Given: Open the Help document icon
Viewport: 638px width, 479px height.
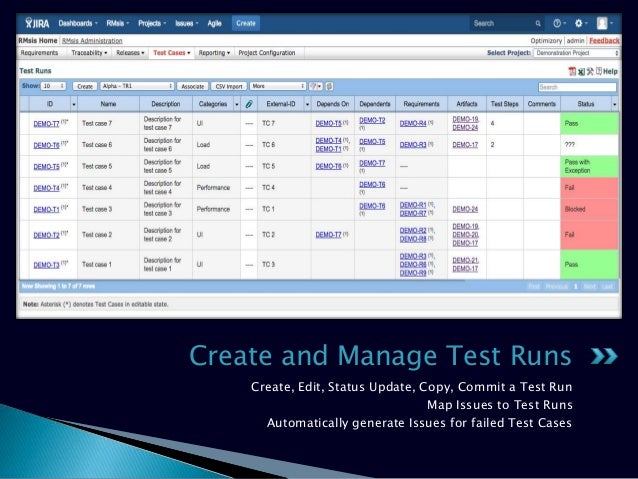Looking at the screenshot, I should (599, 71).
